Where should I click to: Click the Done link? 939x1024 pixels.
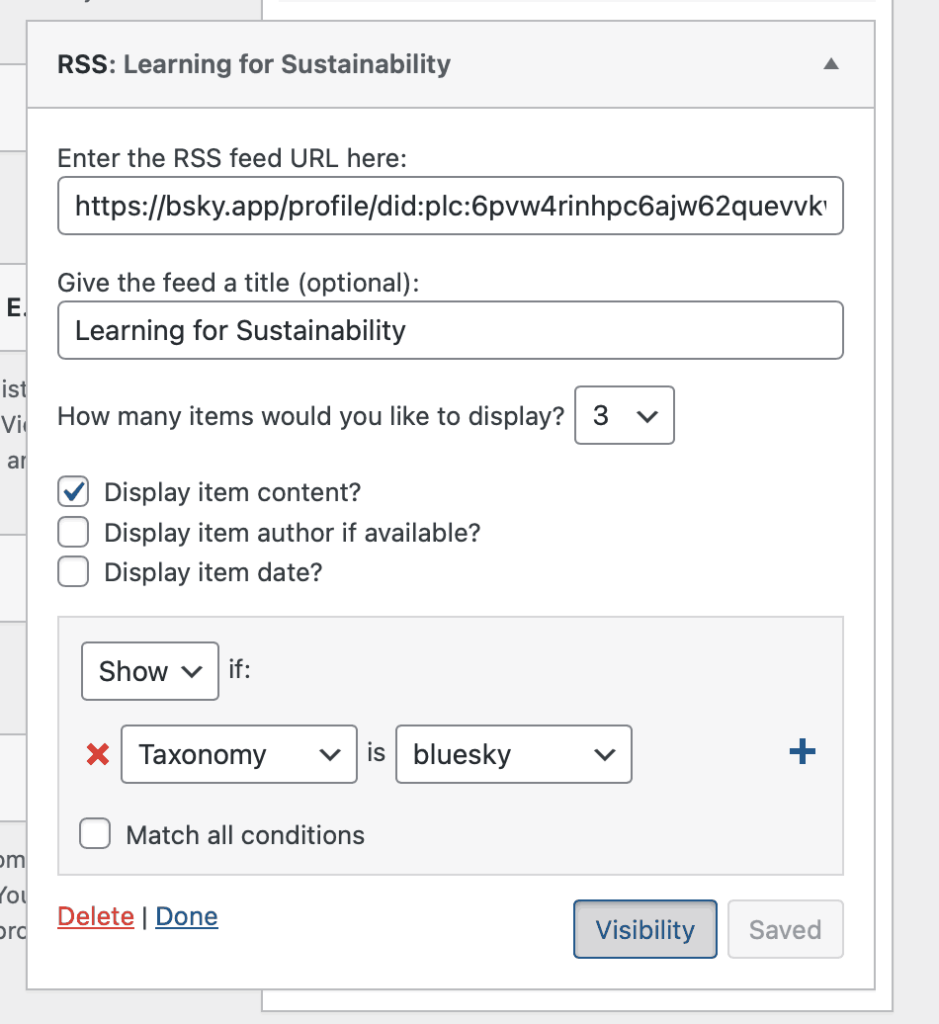(x=187, y=917)
